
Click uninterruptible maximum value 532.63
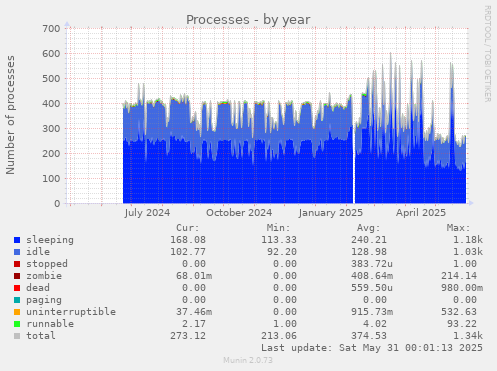tap(459, 312)
